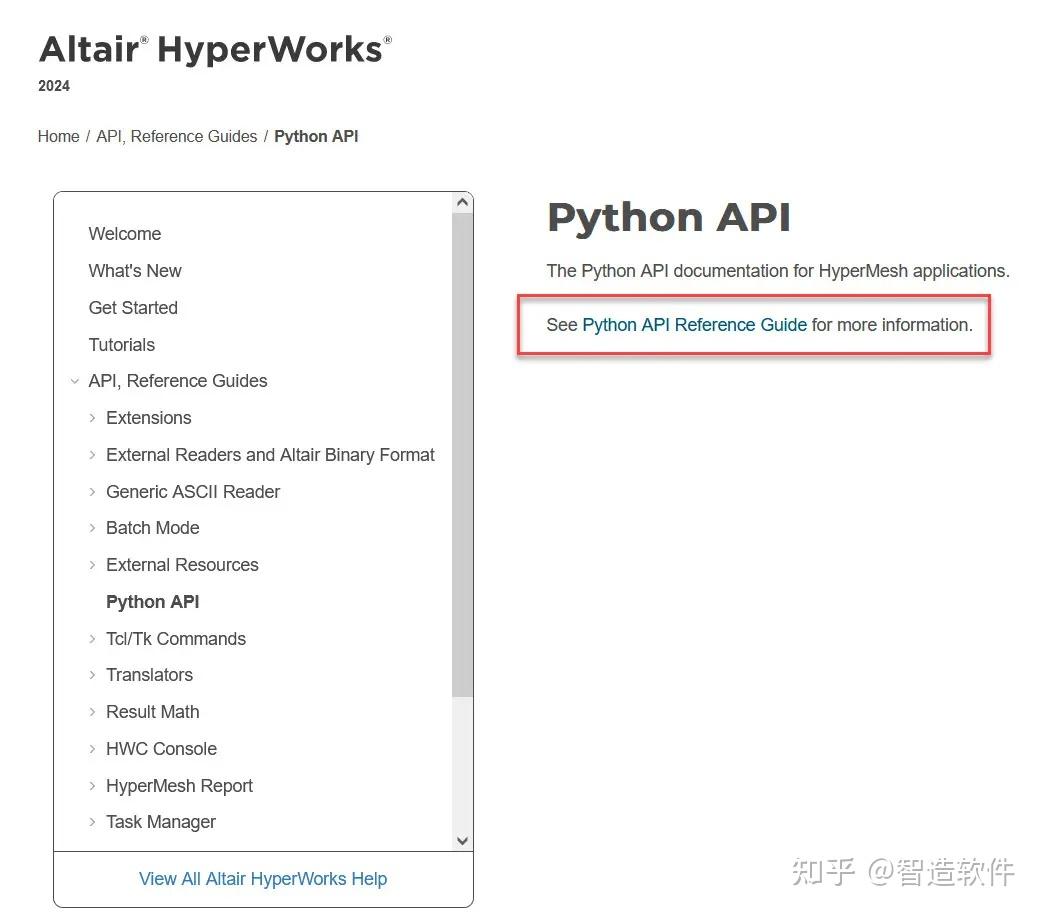
Task: Collapse the API, Reference Guides tree
Action: 75,381
